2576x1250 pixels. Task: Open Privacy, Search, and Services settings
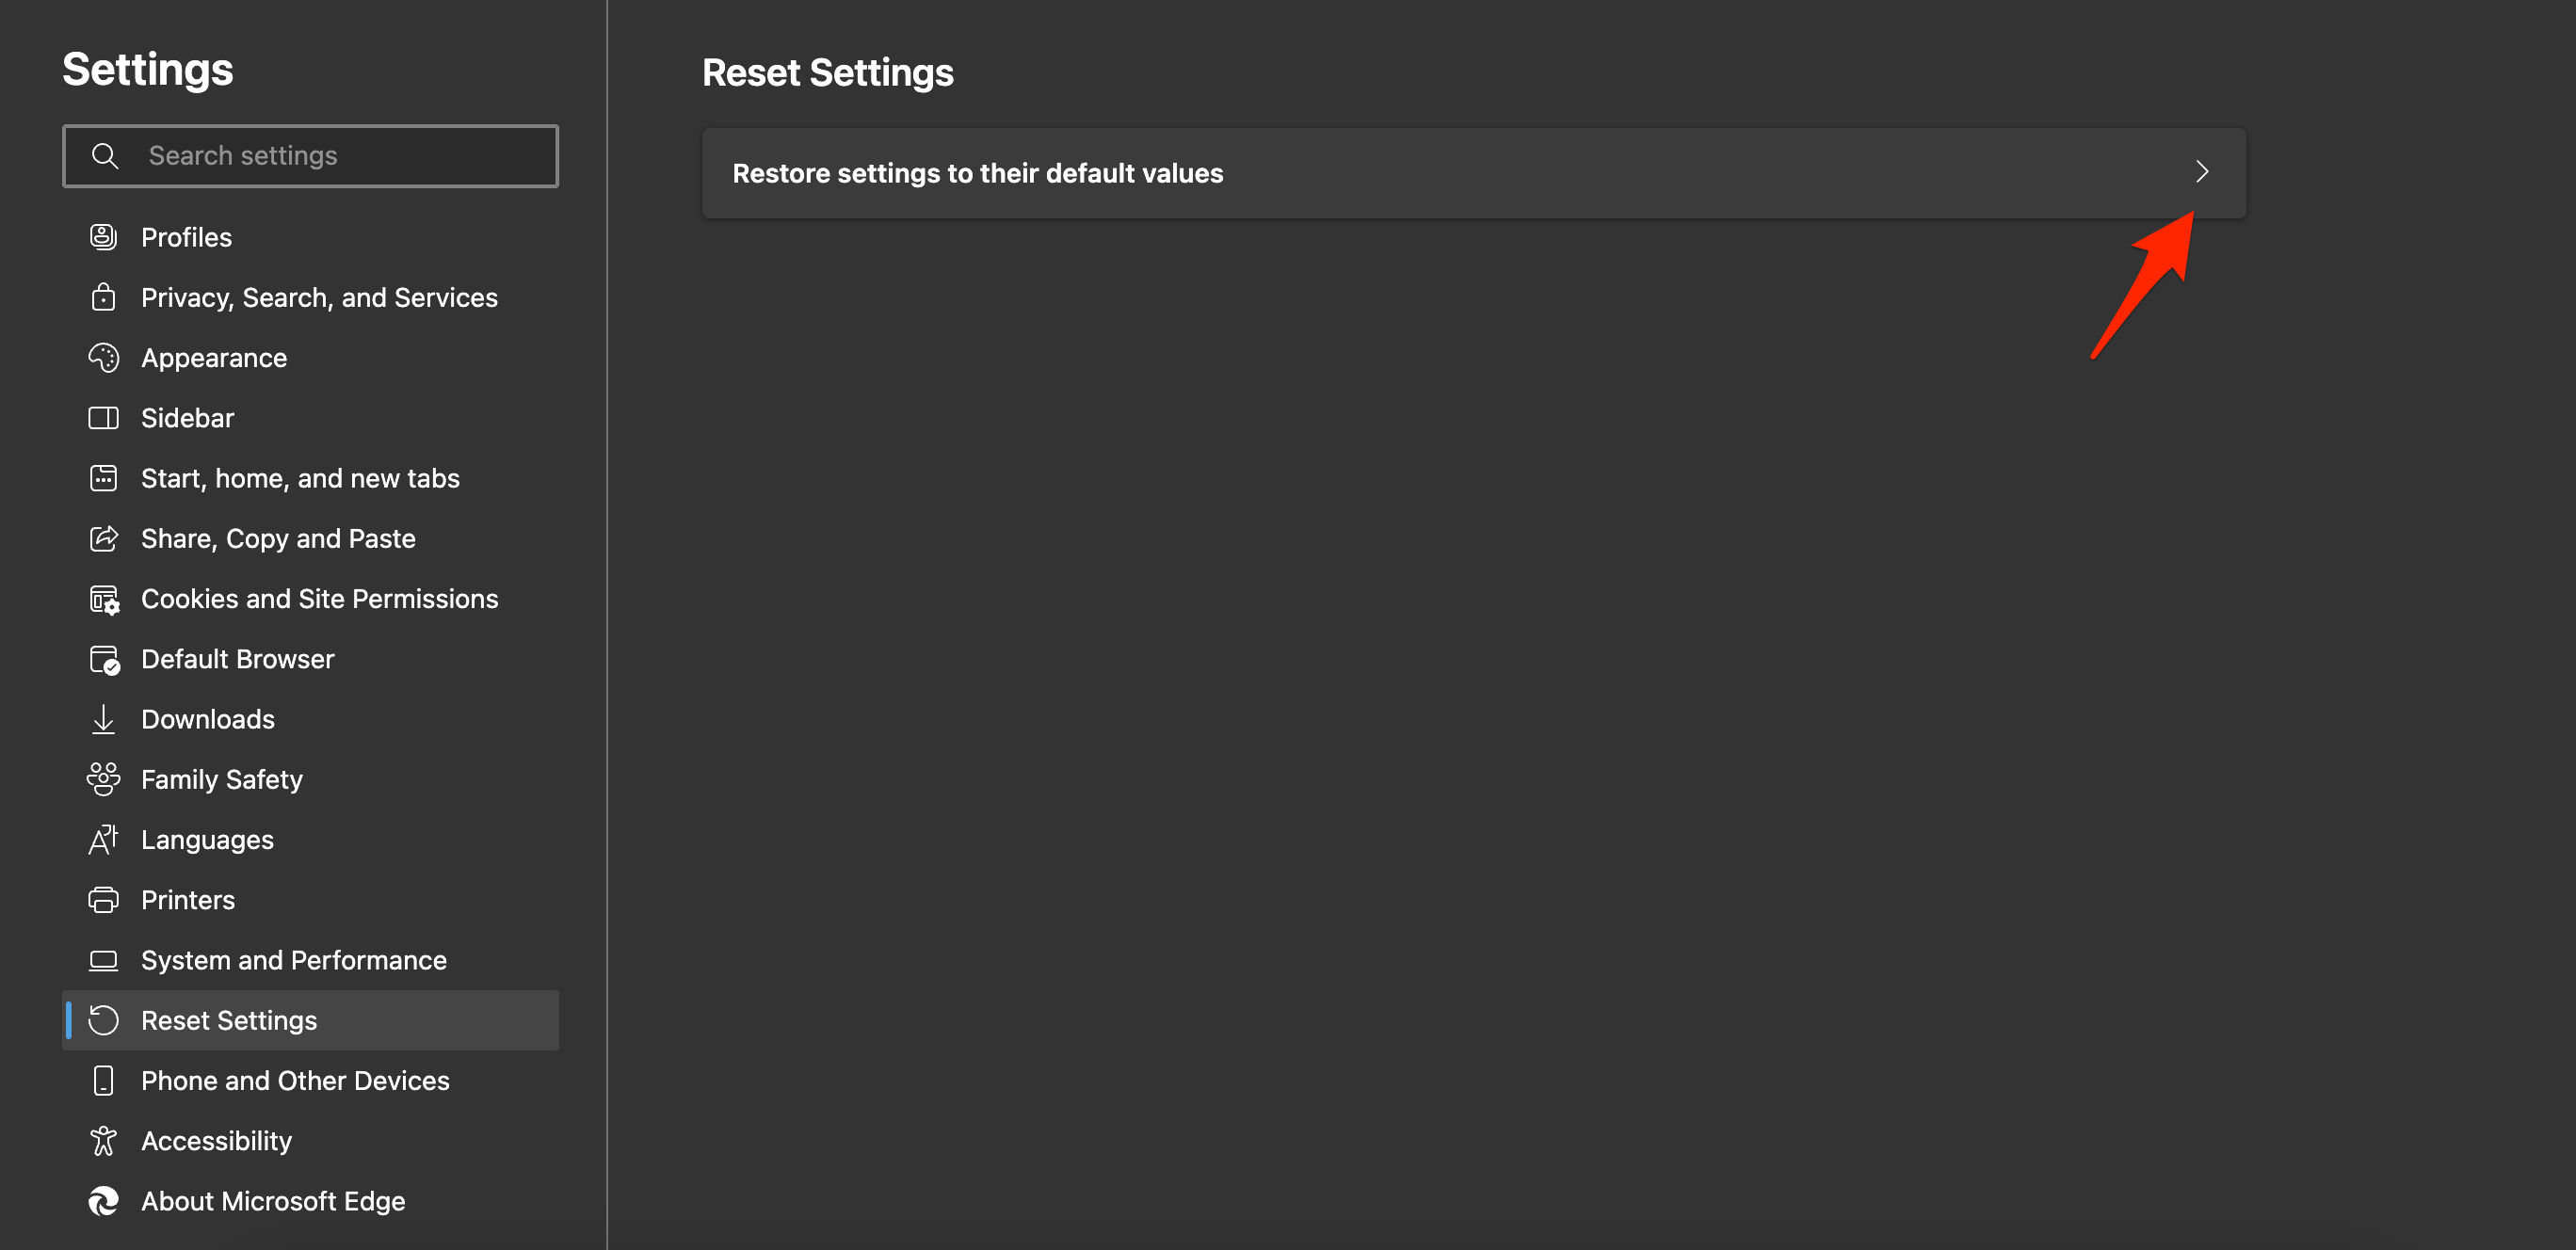pyautogui.click(x=320, y=297)
